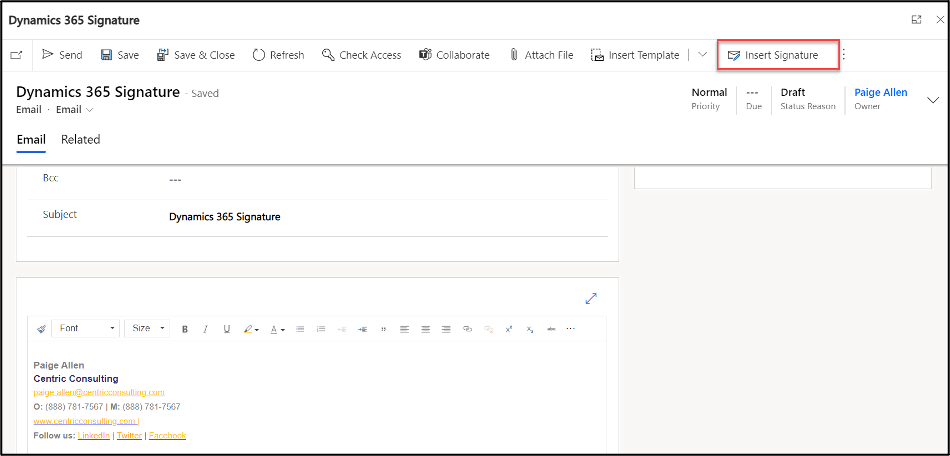Click the Send command icon
The image size is (950, 456).
coord(48,55)
